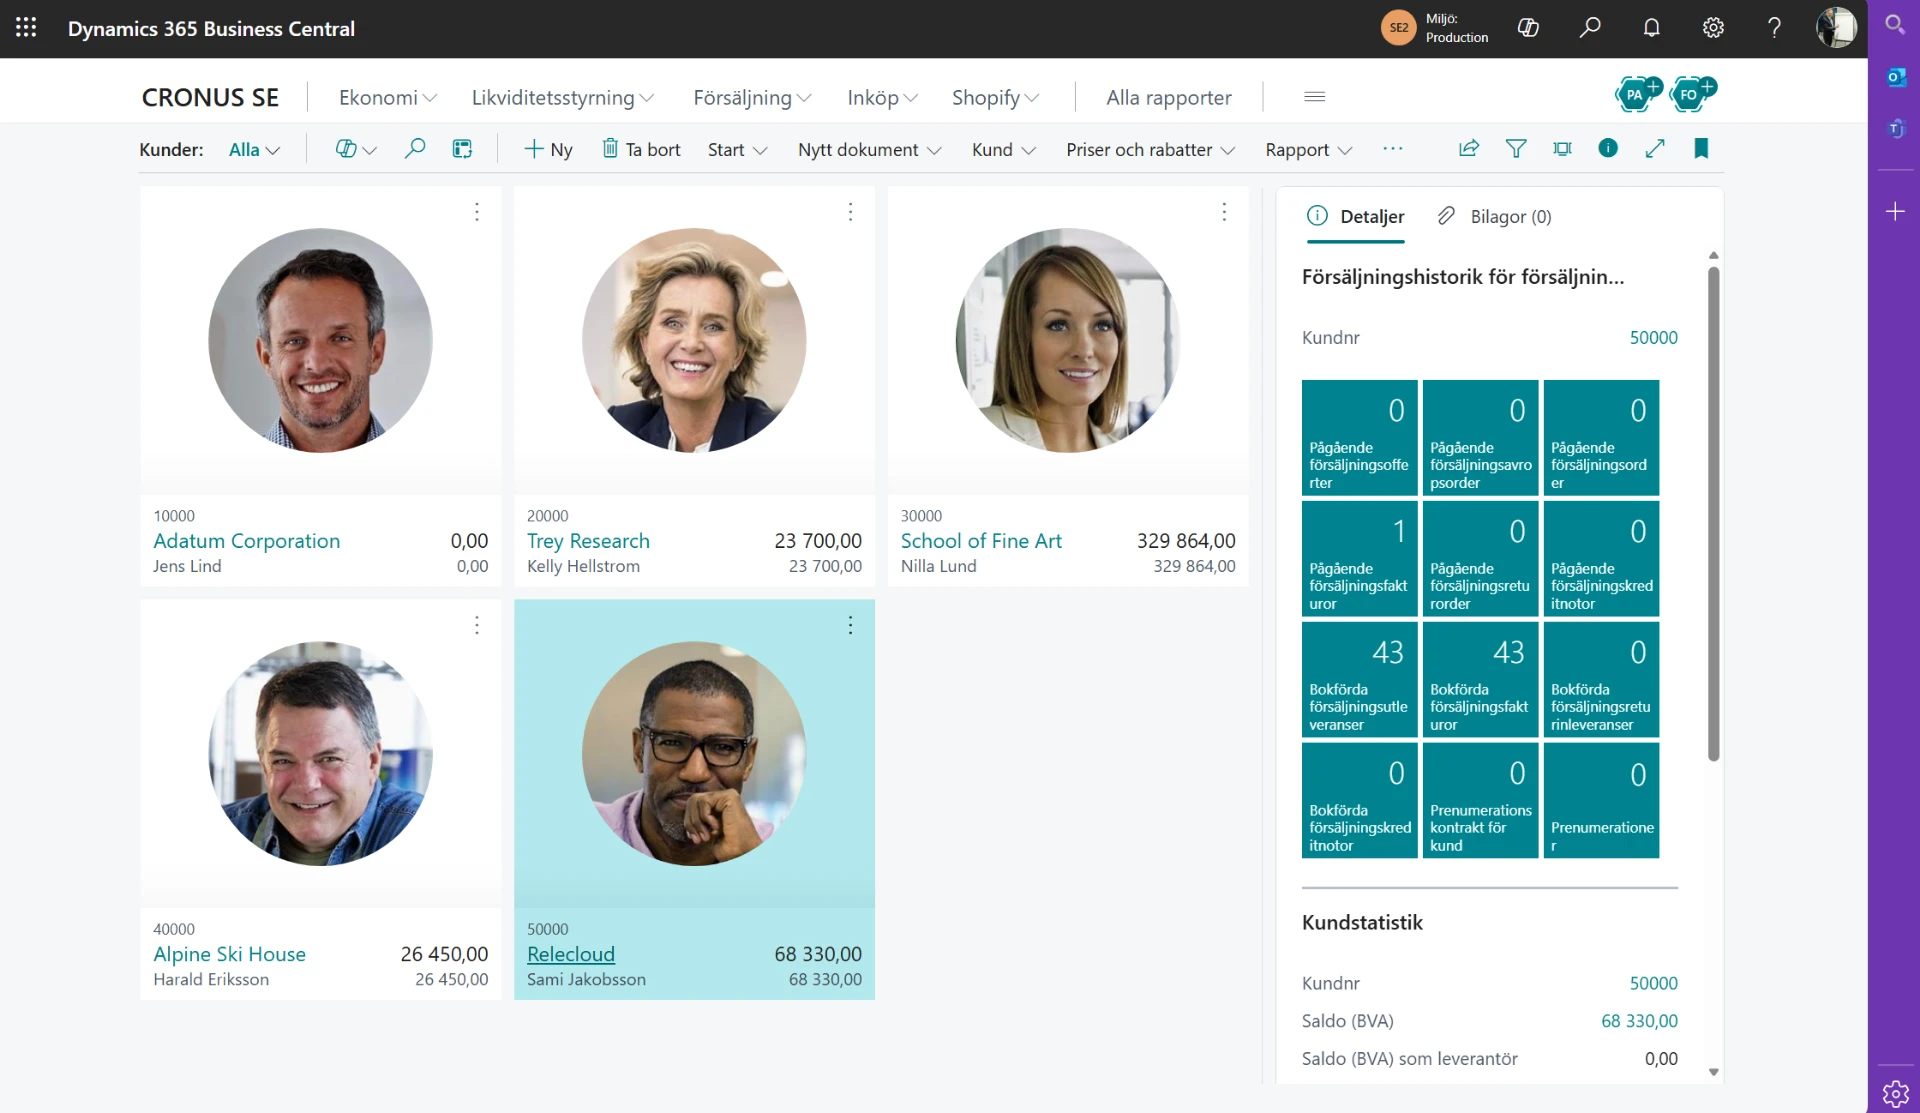Expand page to full width arrow icon
Image resolution: width=1920 pixels, height=1113 pixels.
[1655, 149]
